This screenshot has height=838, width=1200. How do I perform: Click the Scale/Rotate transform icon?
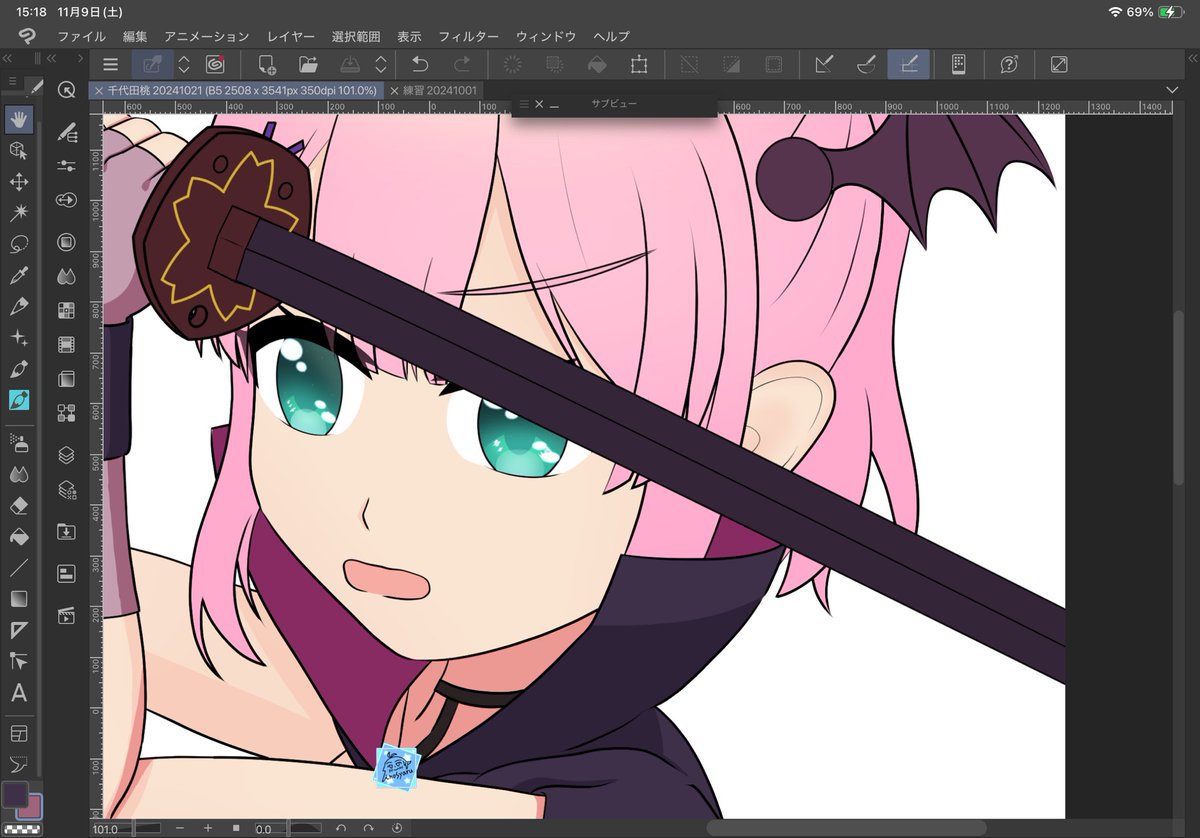[638, 65]
